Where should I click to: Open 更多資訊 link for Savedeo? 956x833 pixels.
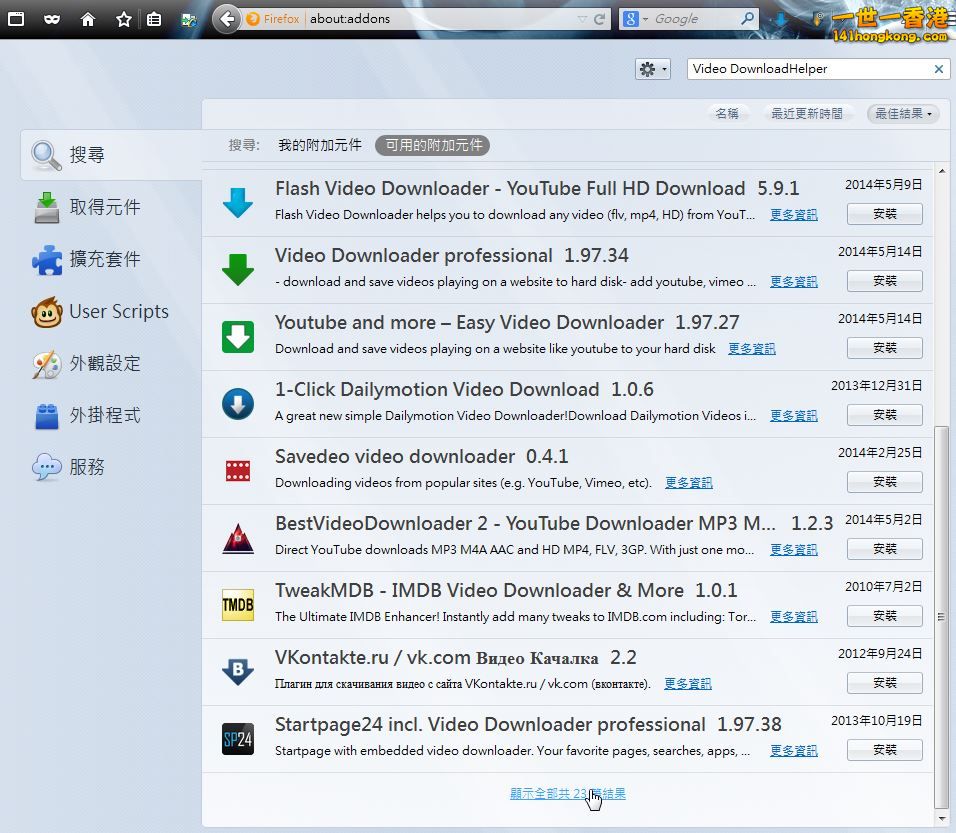tap(688, 483)
